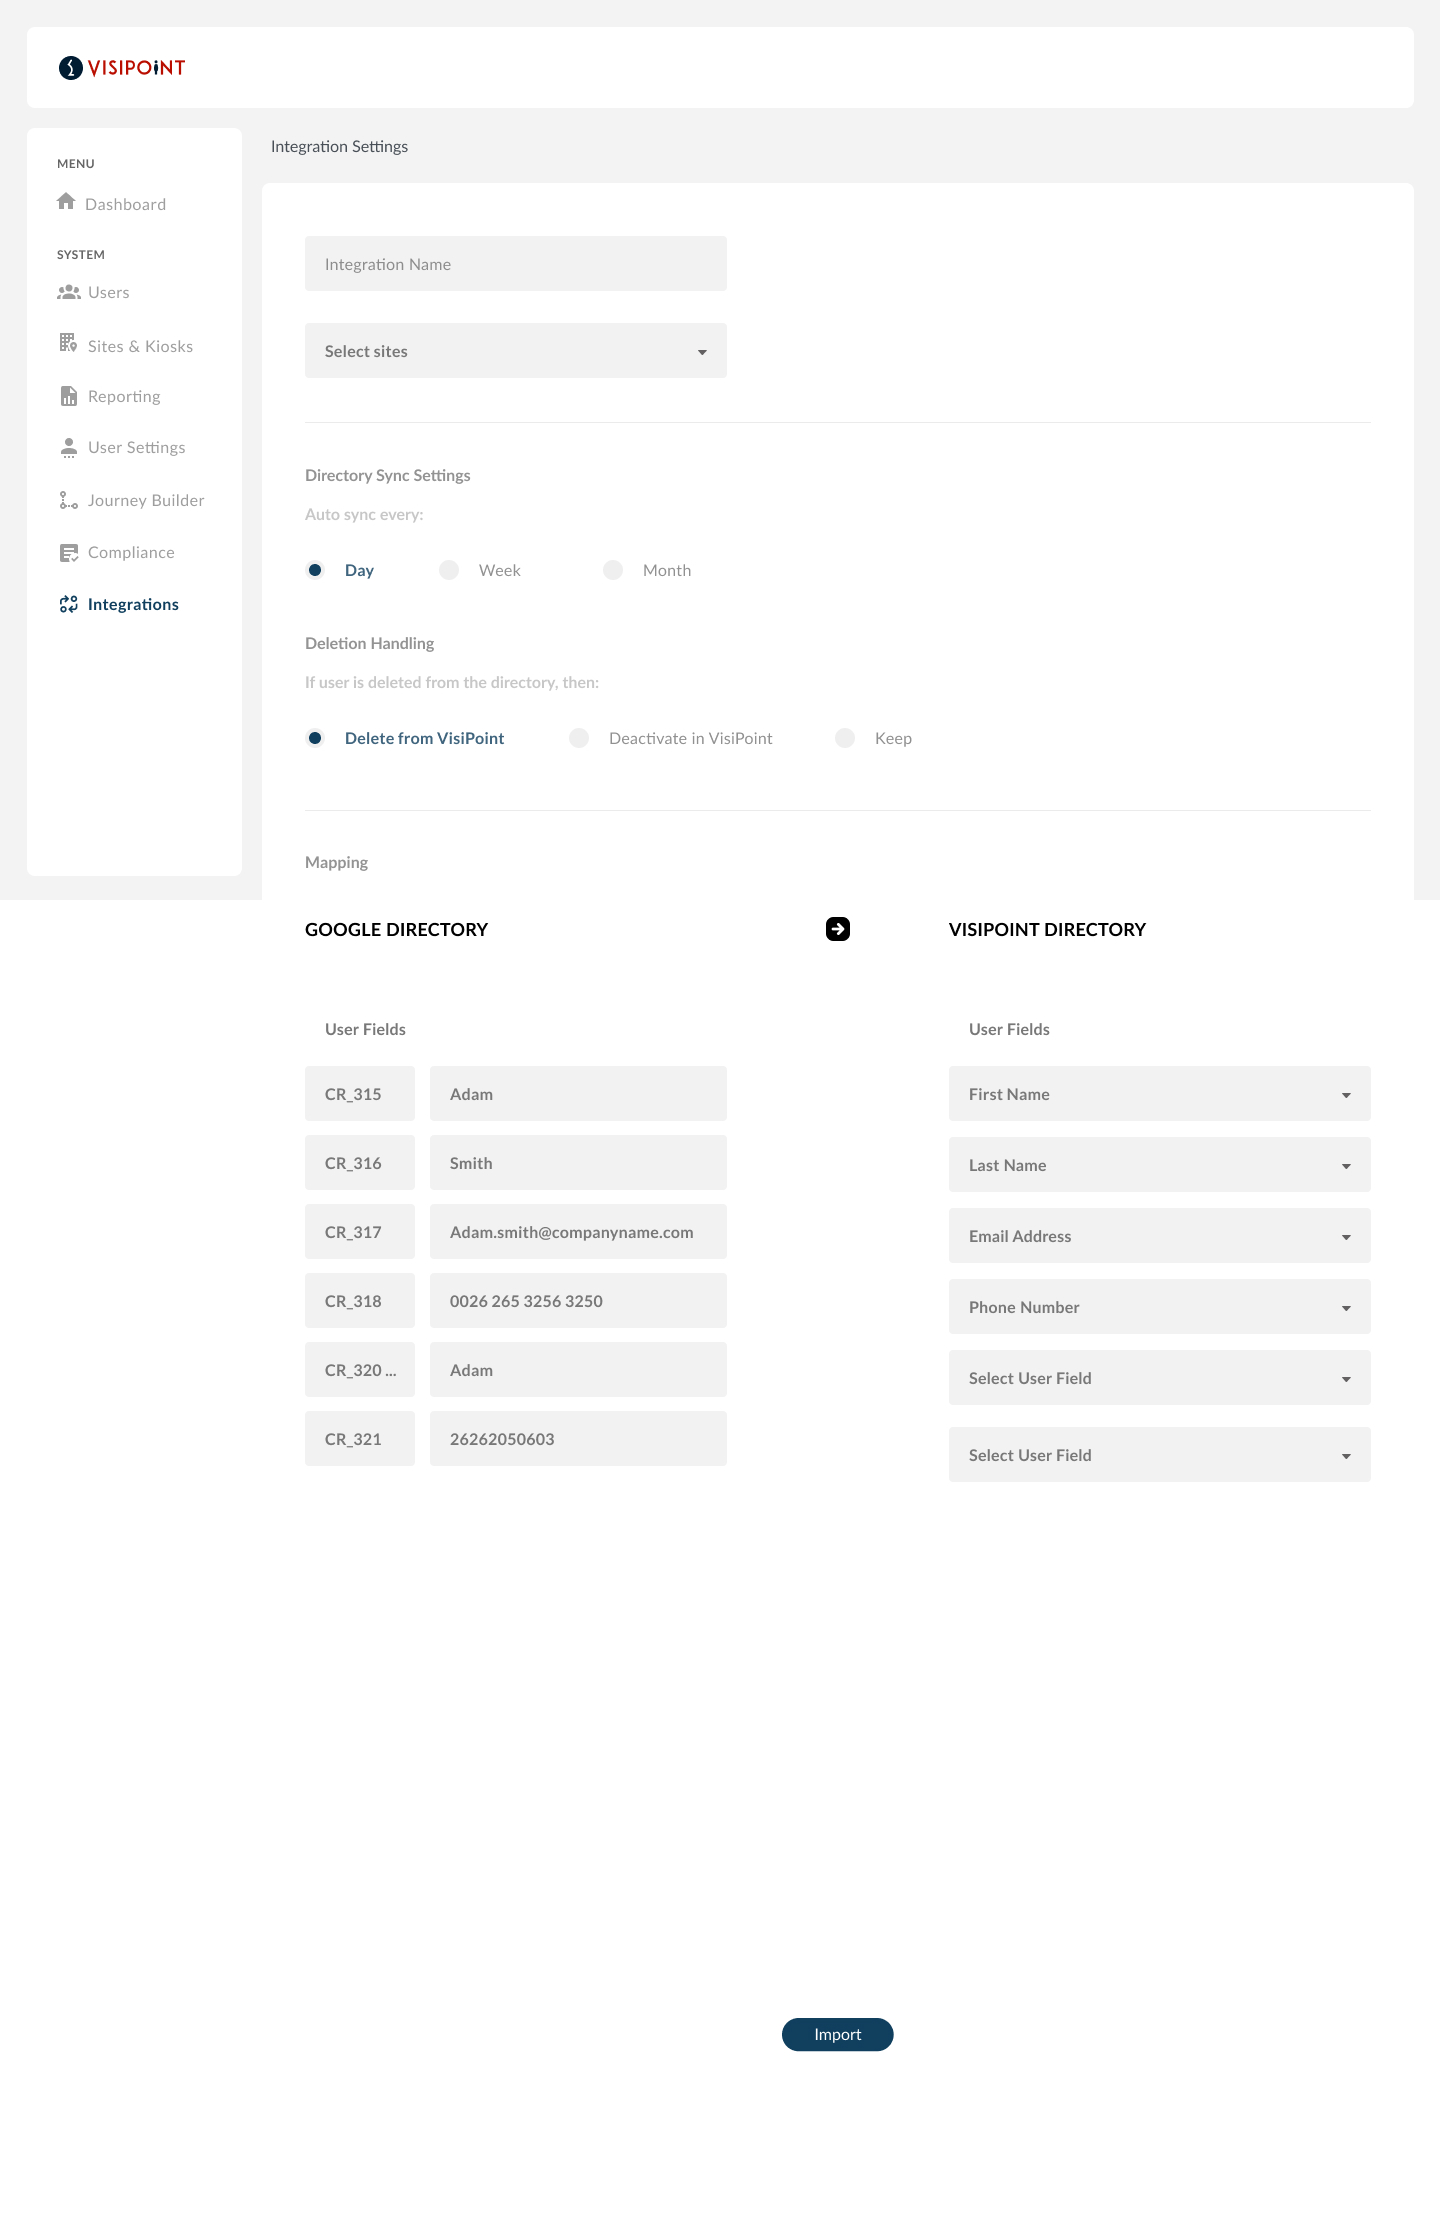Image resolution: width=1440 pixels, height=2232 pixels.
Task: Open the Compliance page
Action: pos(131,552)
